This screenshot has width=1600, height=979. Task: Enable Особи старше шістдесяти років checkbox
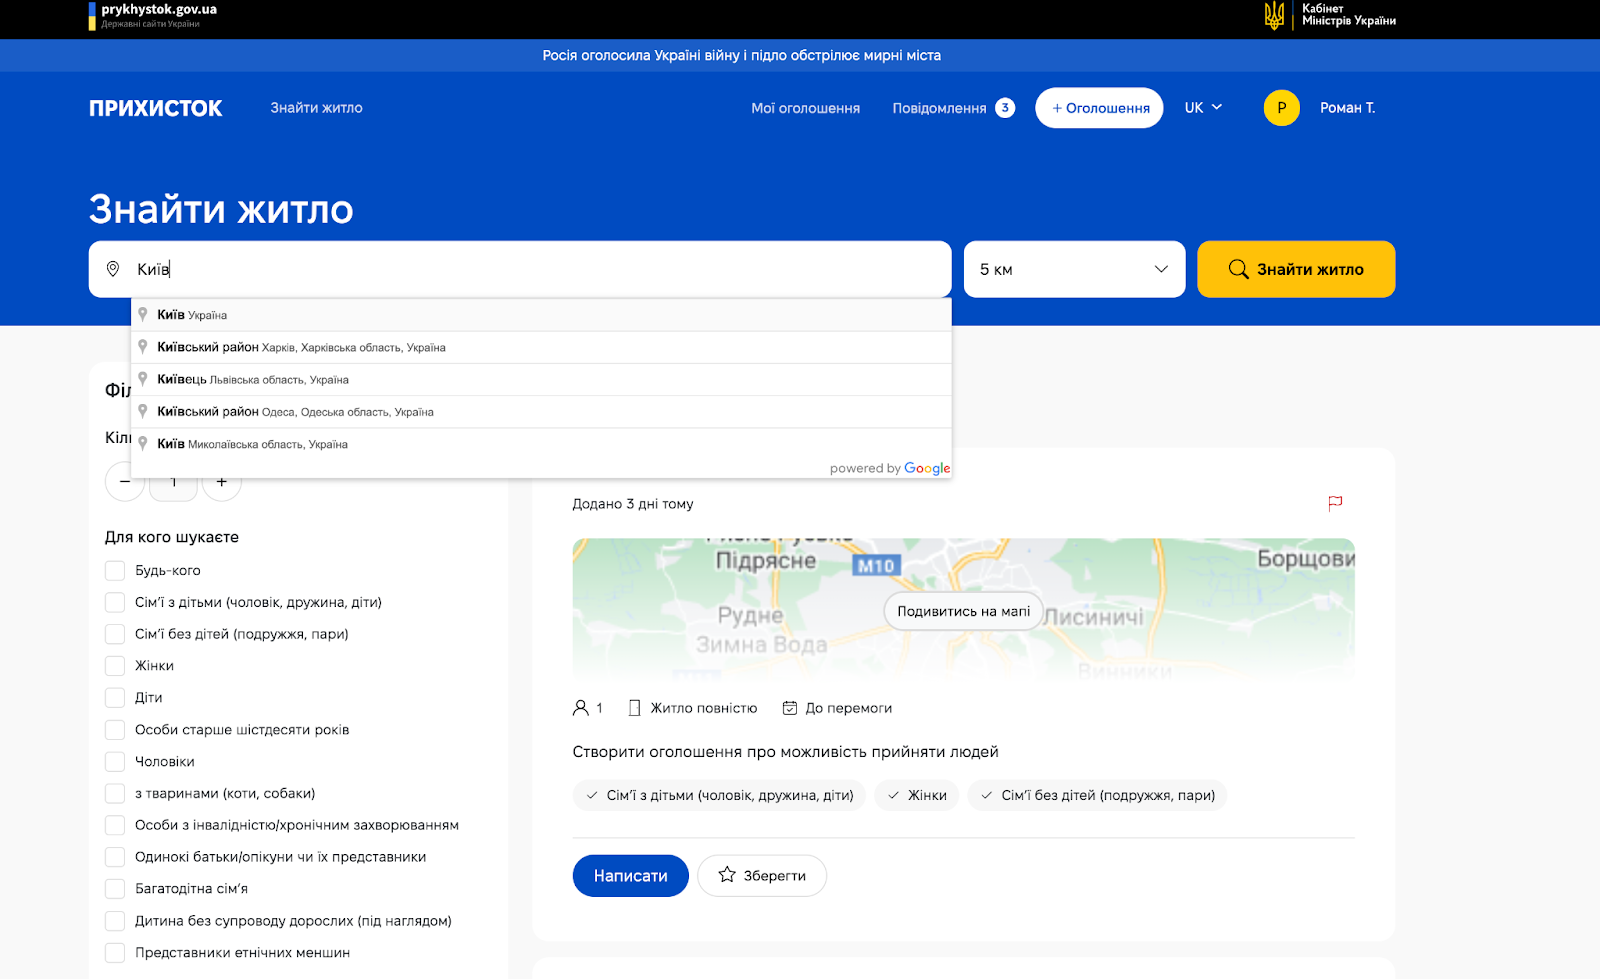115,730
